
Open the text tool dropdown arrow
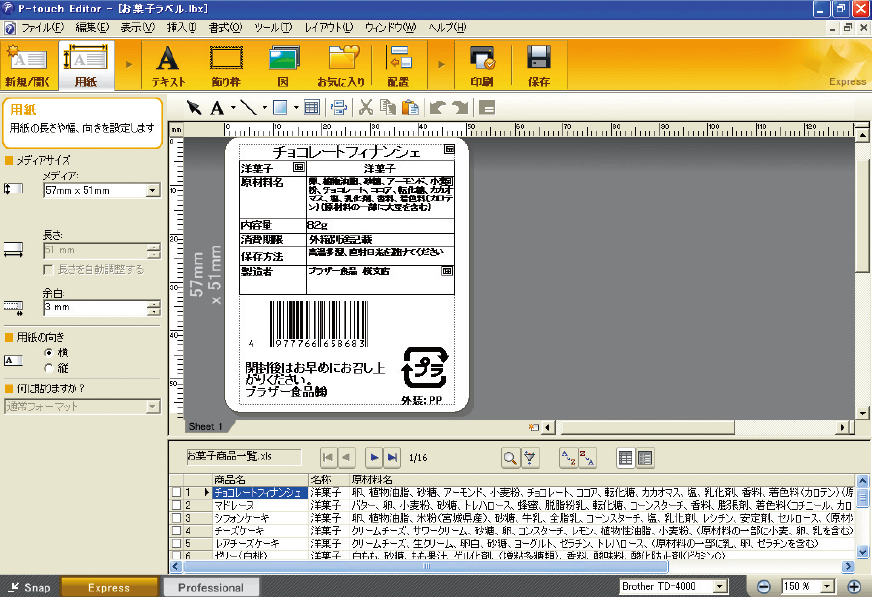point(233,107)
